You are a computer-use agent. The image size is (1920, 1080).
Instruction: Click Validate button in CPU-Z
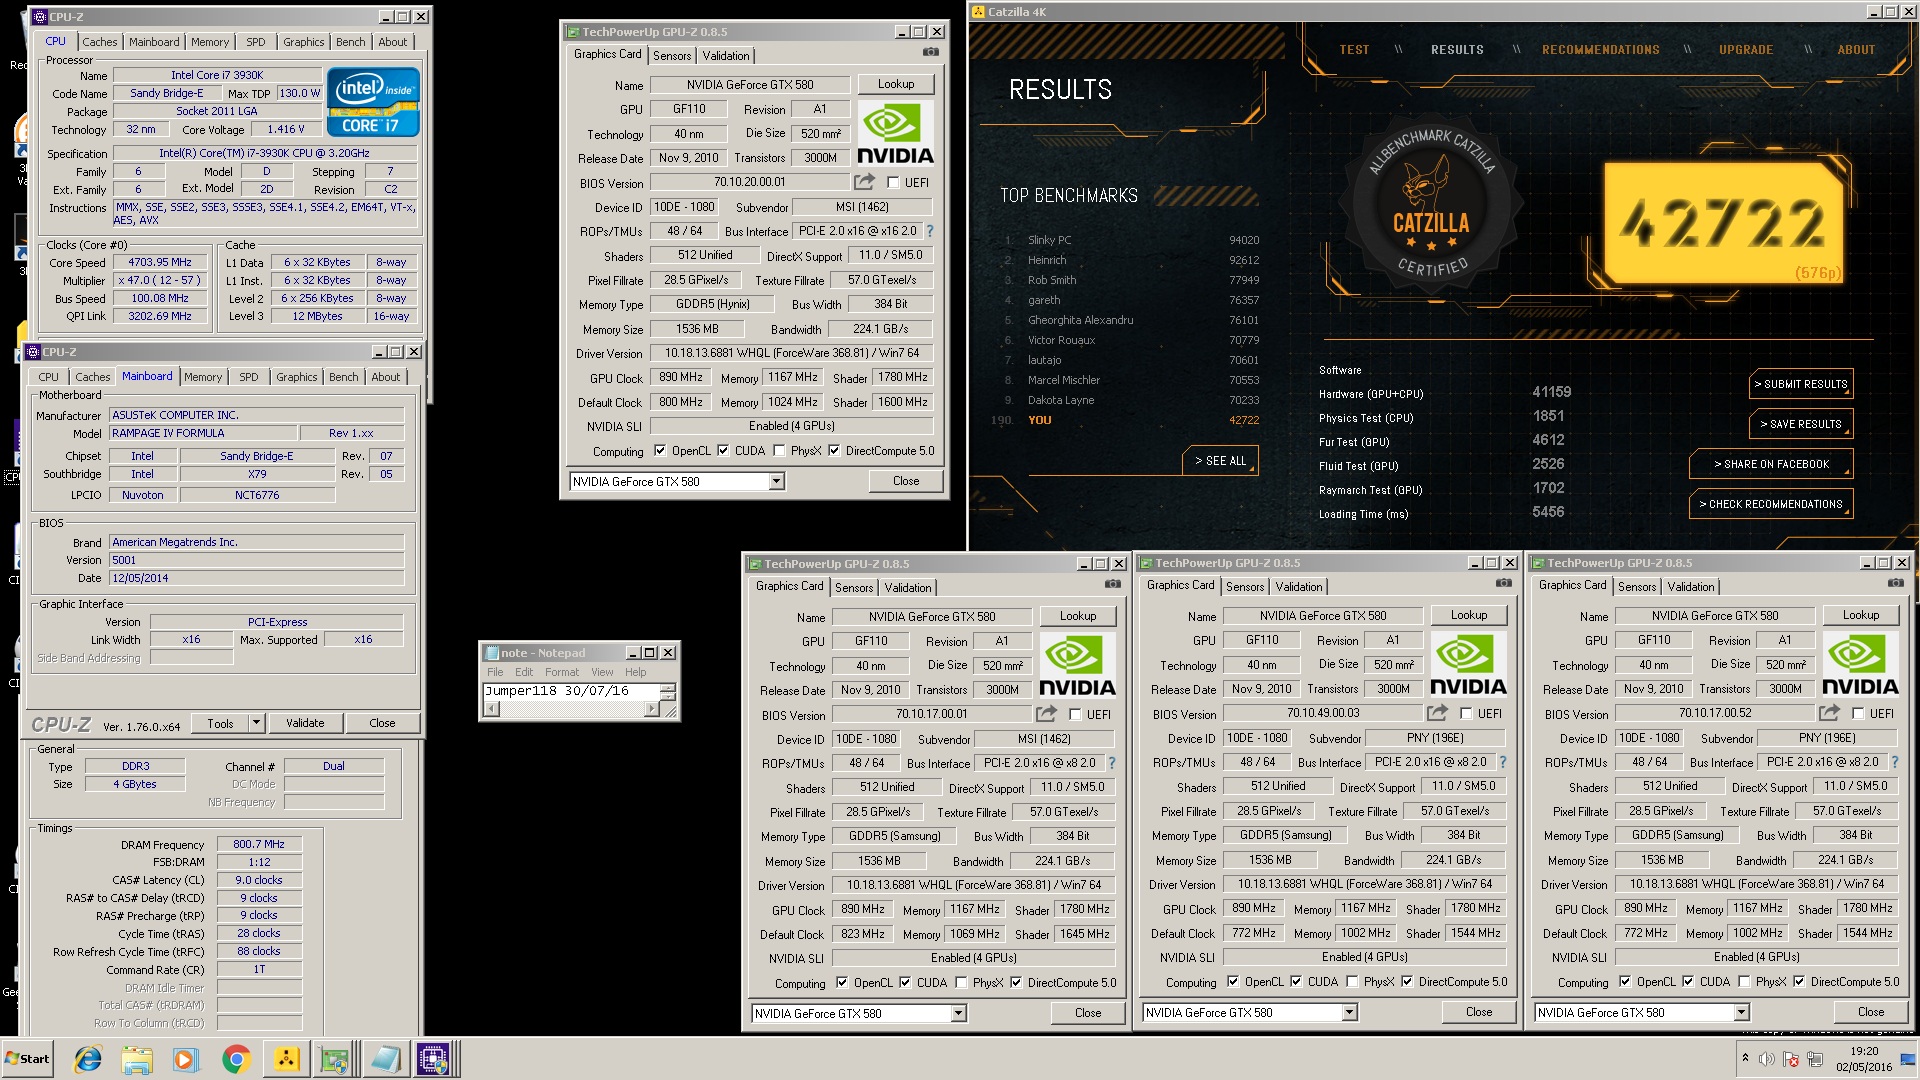(305, 723)
